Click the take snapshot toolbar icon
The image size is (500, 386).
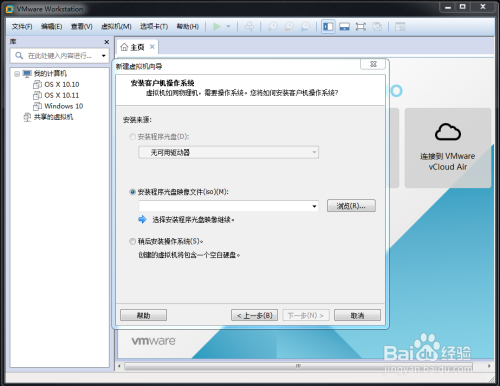coord(272,26)
